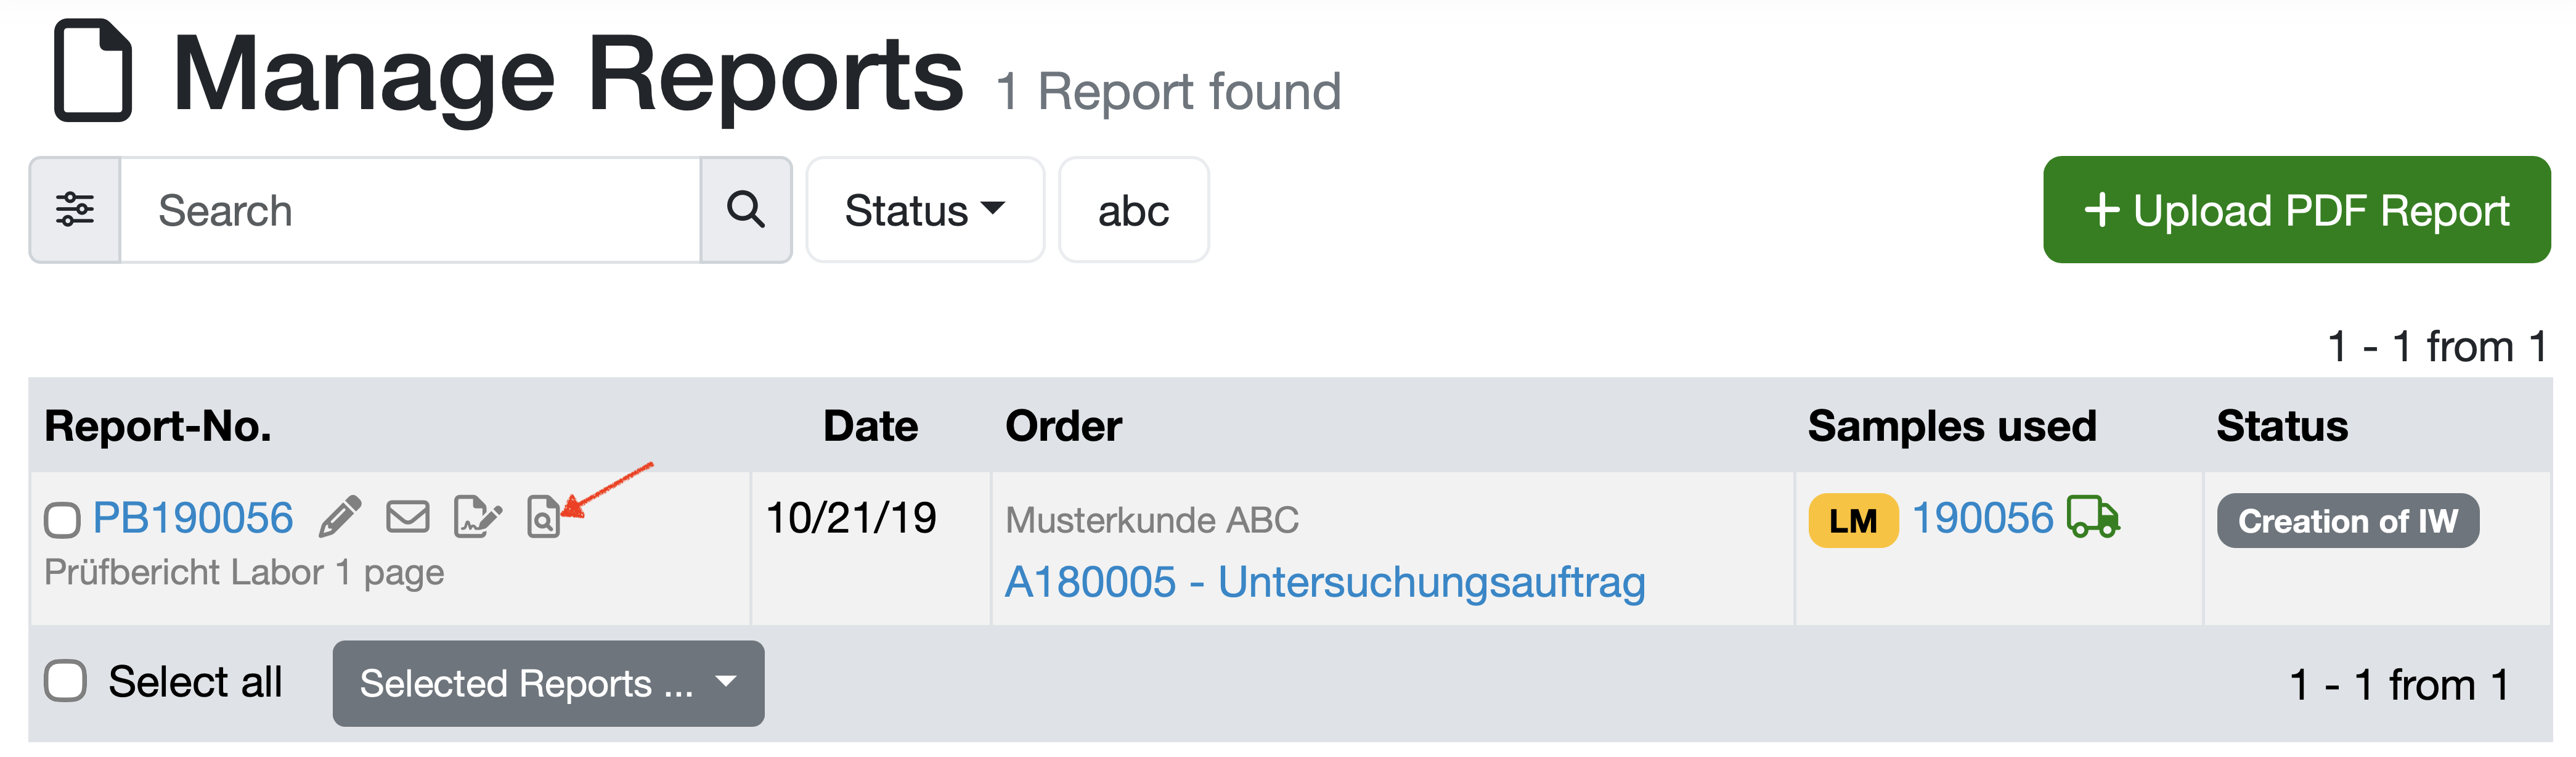Click Upload PDF Report button
The width and height of the screenshot is (2576, 757).
pyautogui.click(x=2296, y=210)
